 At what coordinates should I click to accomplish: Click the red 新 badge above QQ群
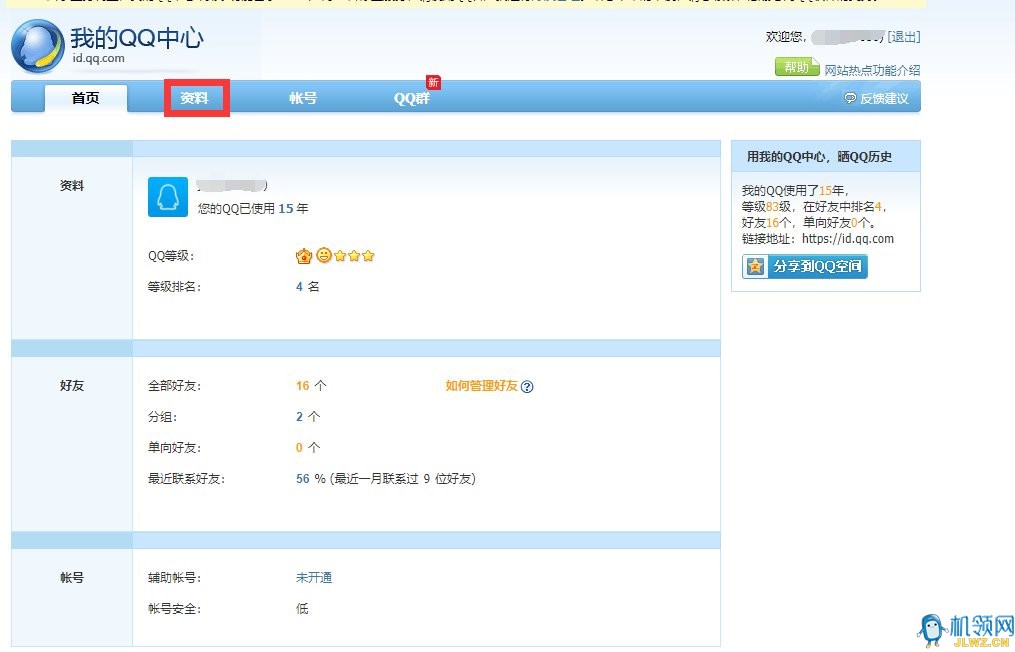433,82
